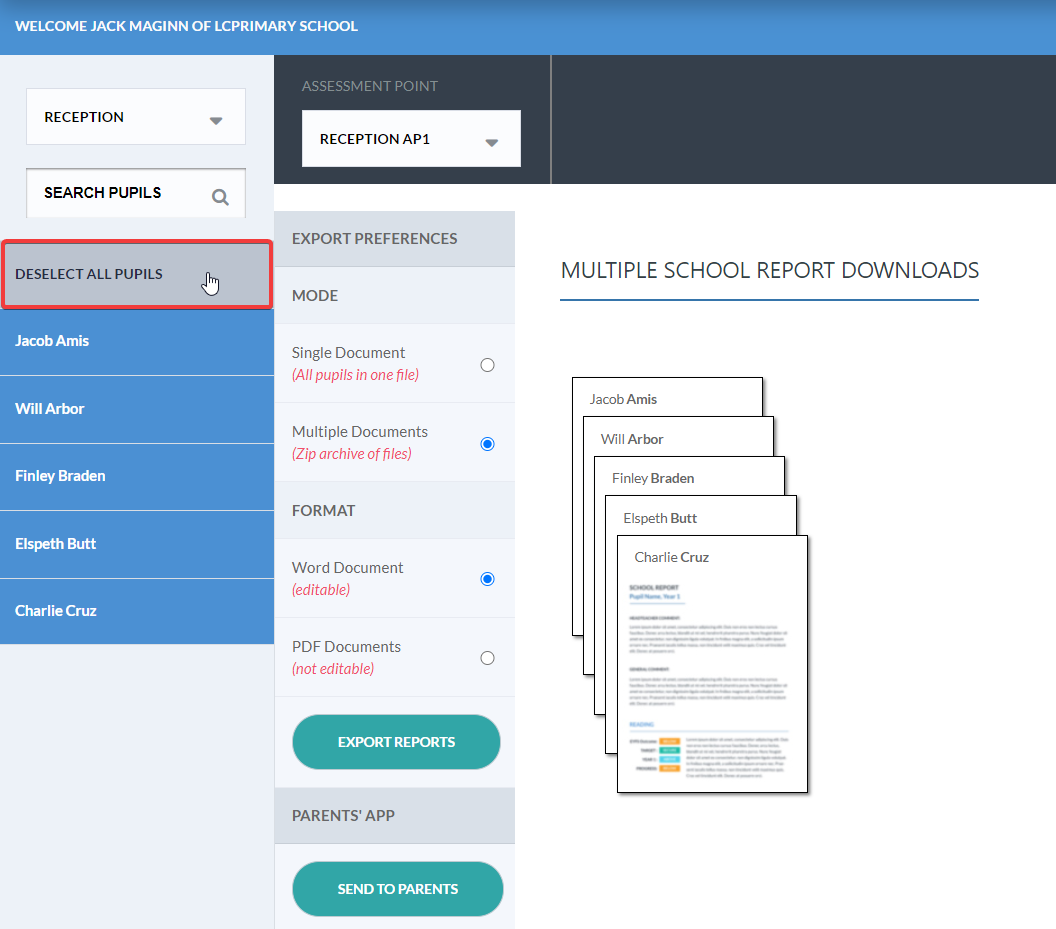Viewport: 1056px width, 929px height.
Task: Open the Charlie Cruz report preview
Action: tap(713, 664)
